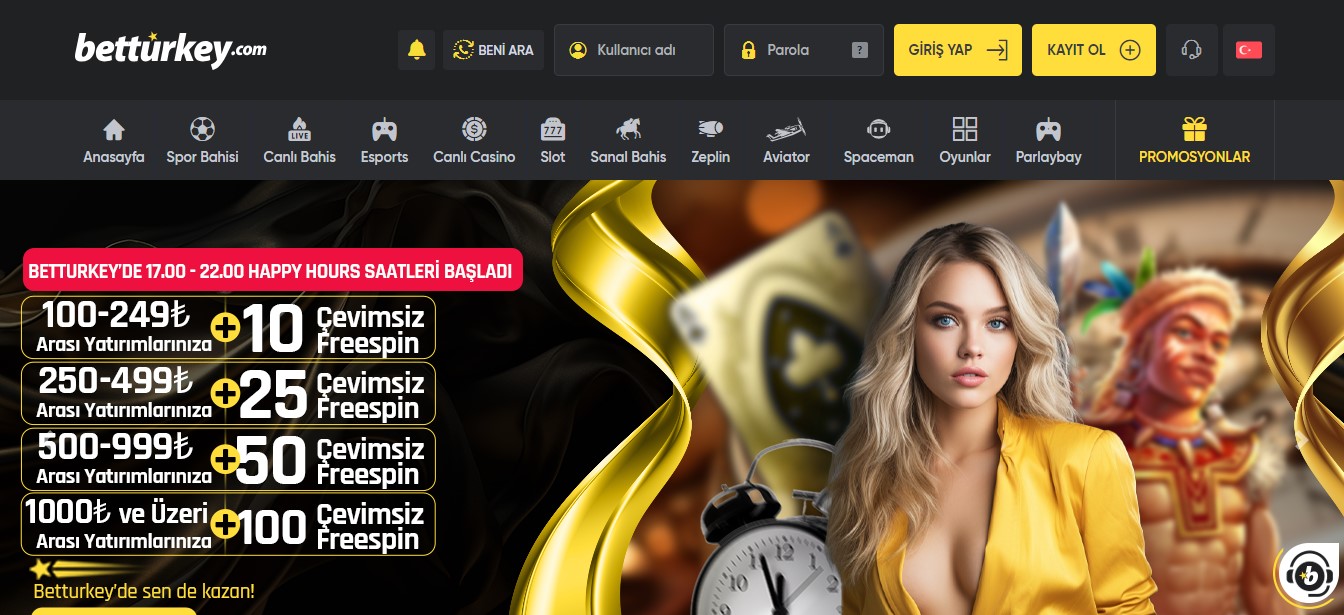The height and width of the screenshot is (615, 1344).
Task: Click the 500-999₺ 50 Freespin offer
Action: click(x=229, y=459)
